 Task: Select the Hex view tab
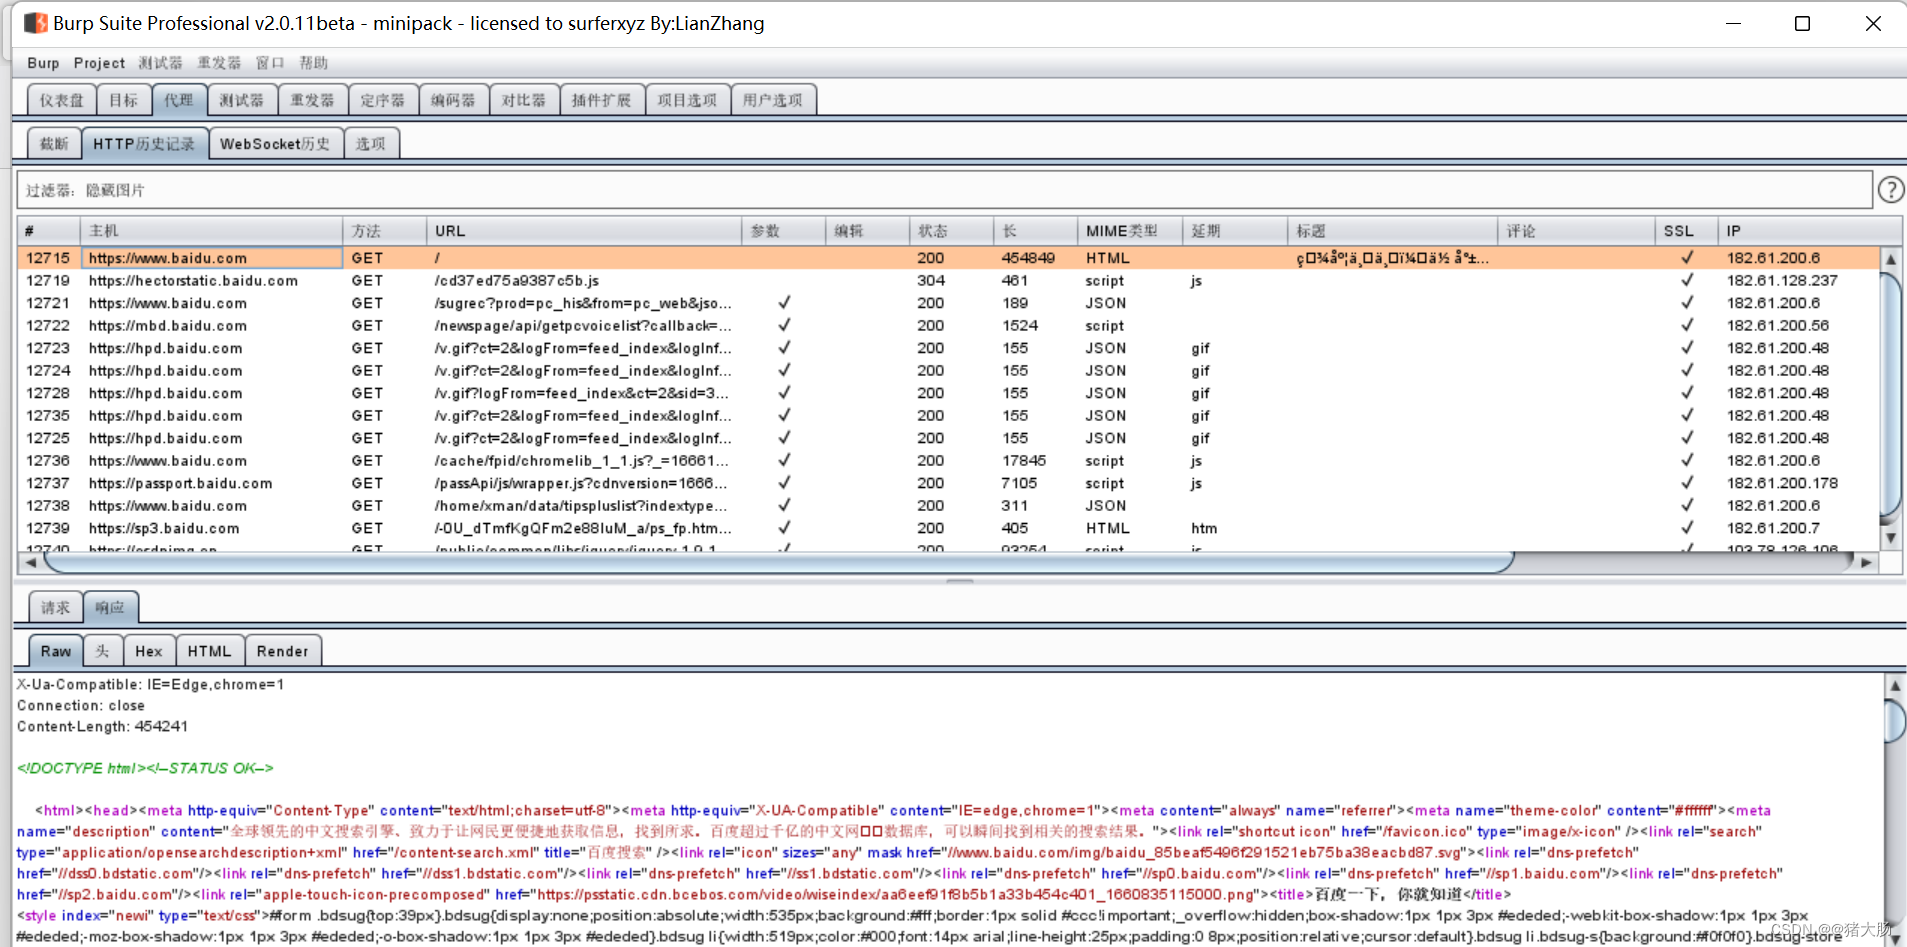[x=149, y=651]
